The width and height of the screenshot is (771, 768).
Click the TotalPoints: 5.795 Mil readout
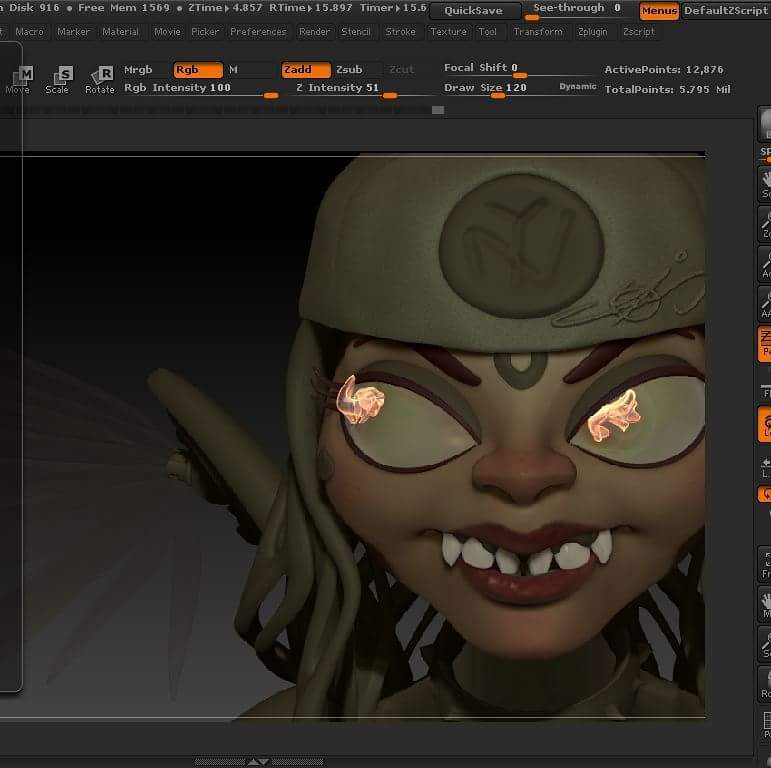(x=667, y=89)
